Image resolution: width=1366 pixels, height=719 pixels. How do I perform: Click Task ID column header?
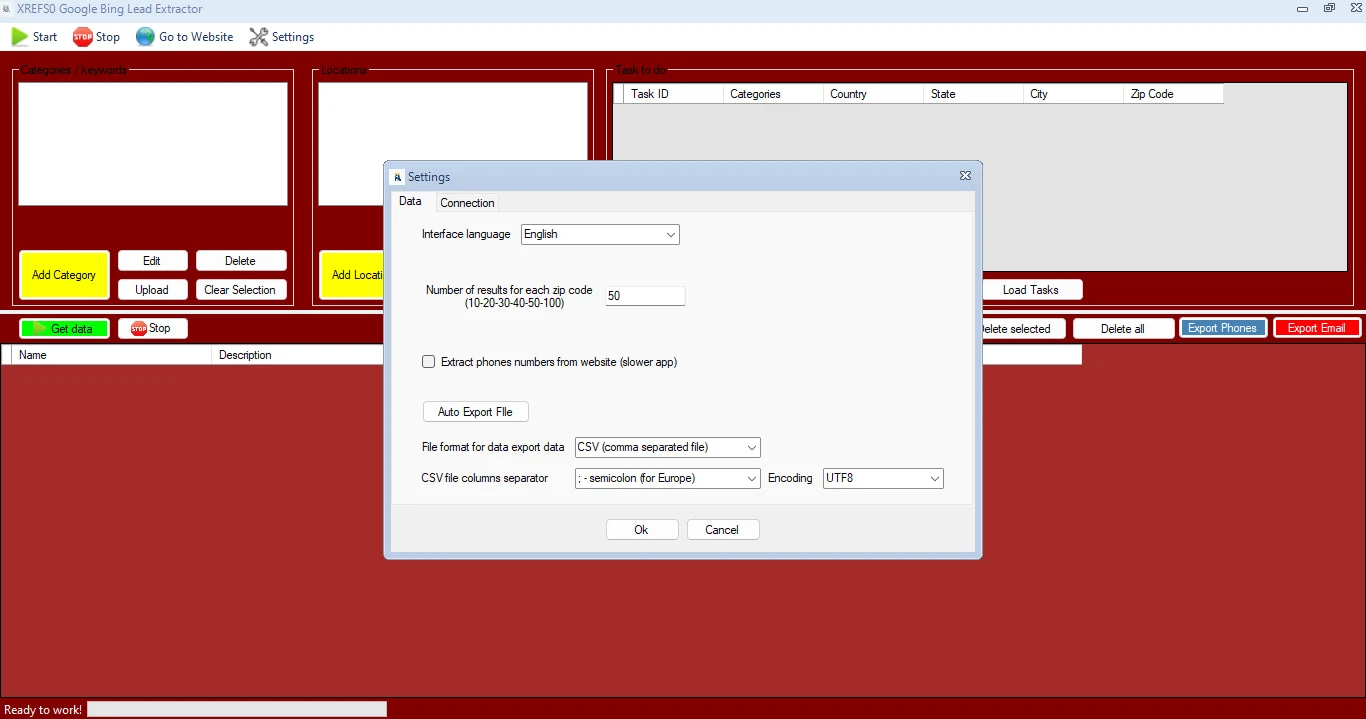click(x=673, y=94)
